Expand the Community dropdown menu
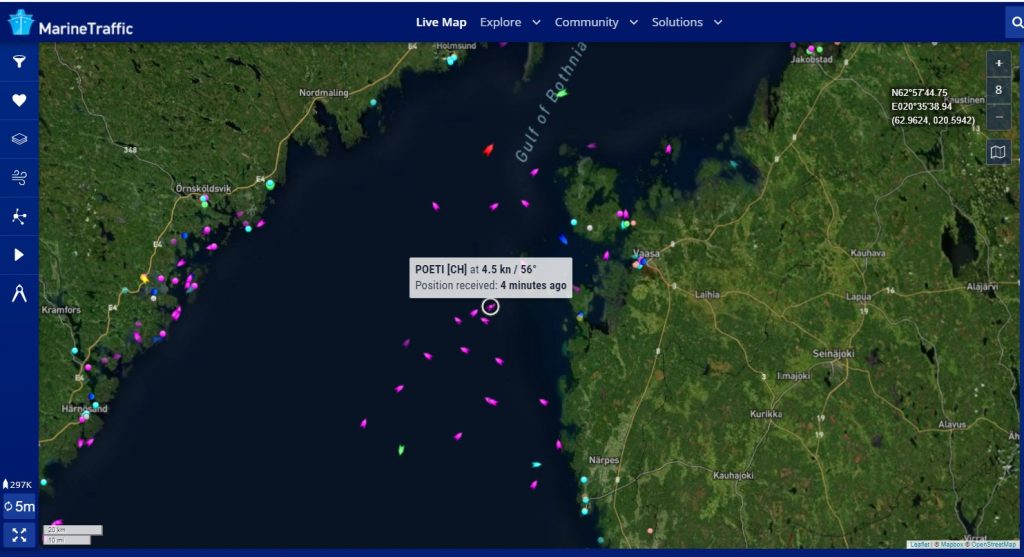Screen dimensions: 1024x557 pos(596,22)
